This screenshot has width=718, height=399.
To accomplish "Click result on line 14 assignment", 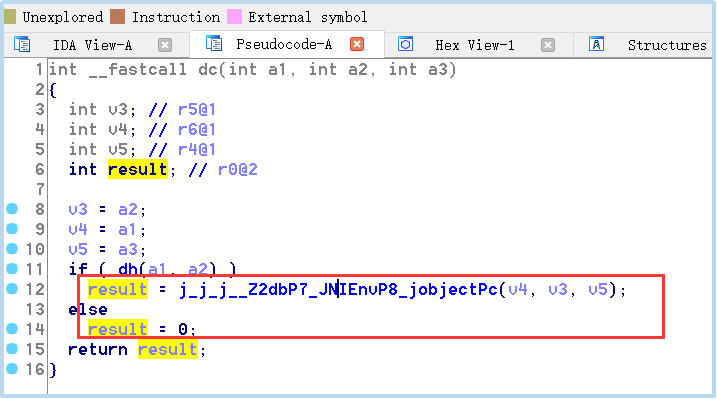I will click(x=118, y=329).
